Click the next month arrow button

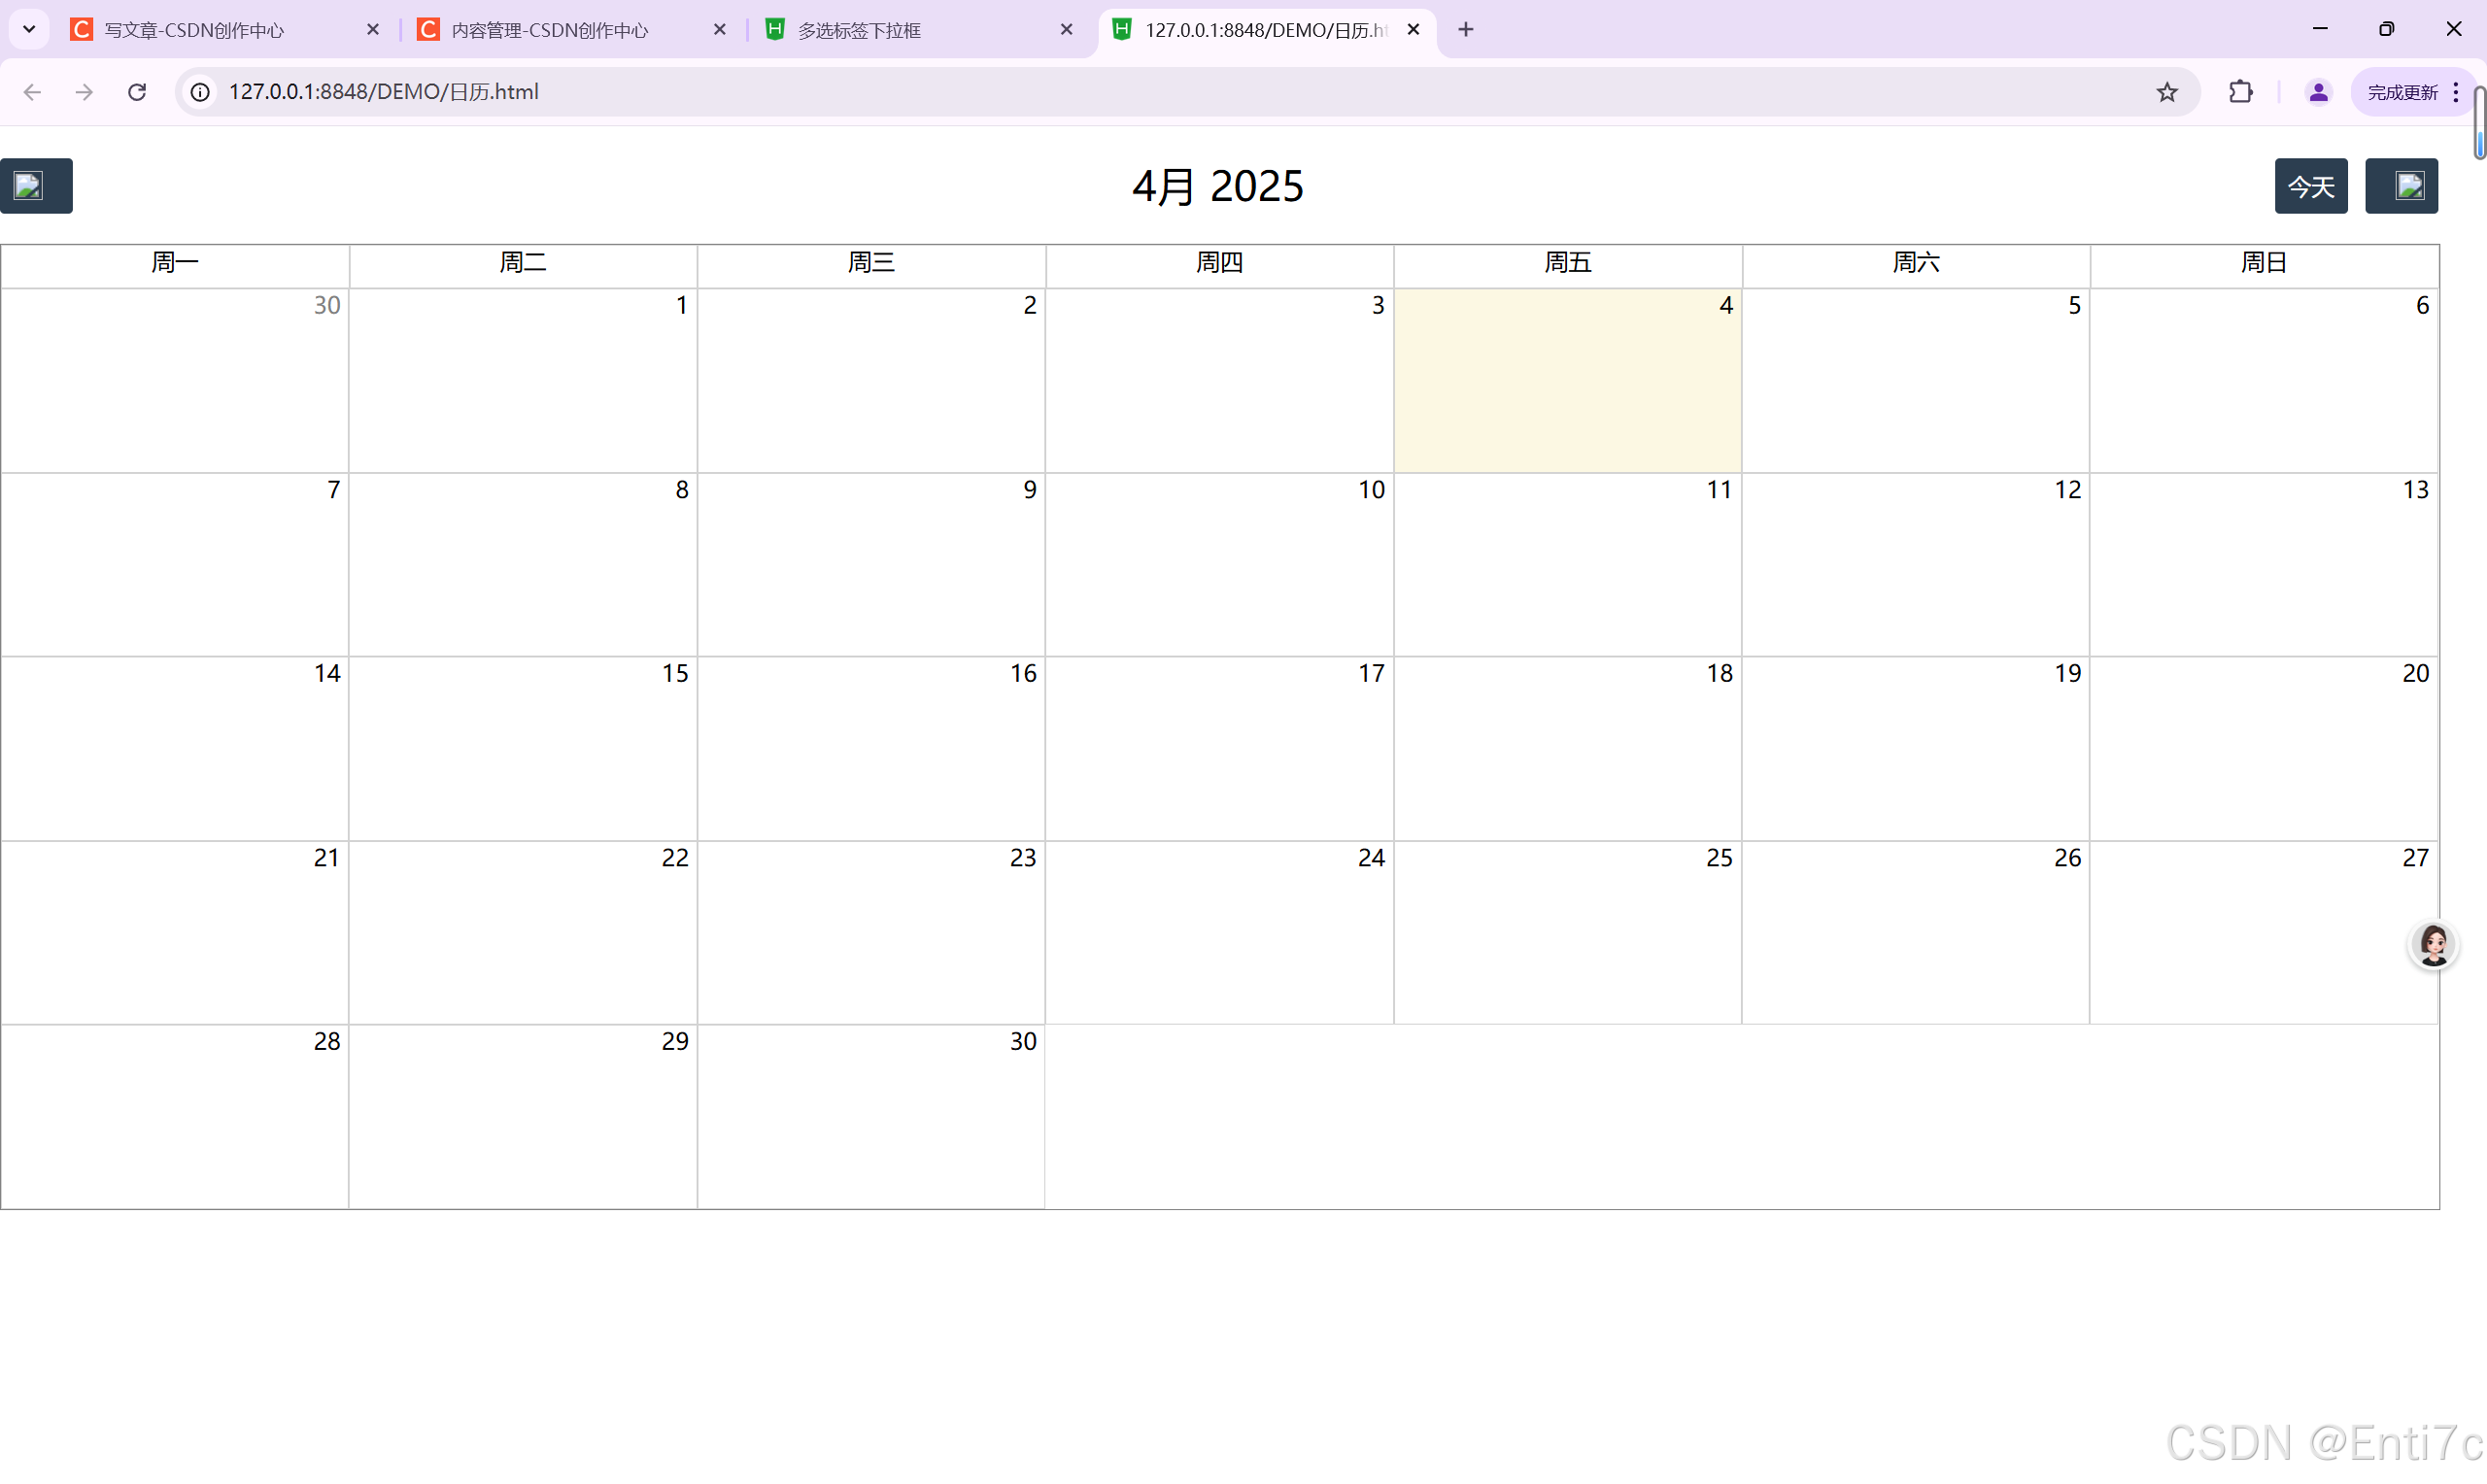[2401, 186]
